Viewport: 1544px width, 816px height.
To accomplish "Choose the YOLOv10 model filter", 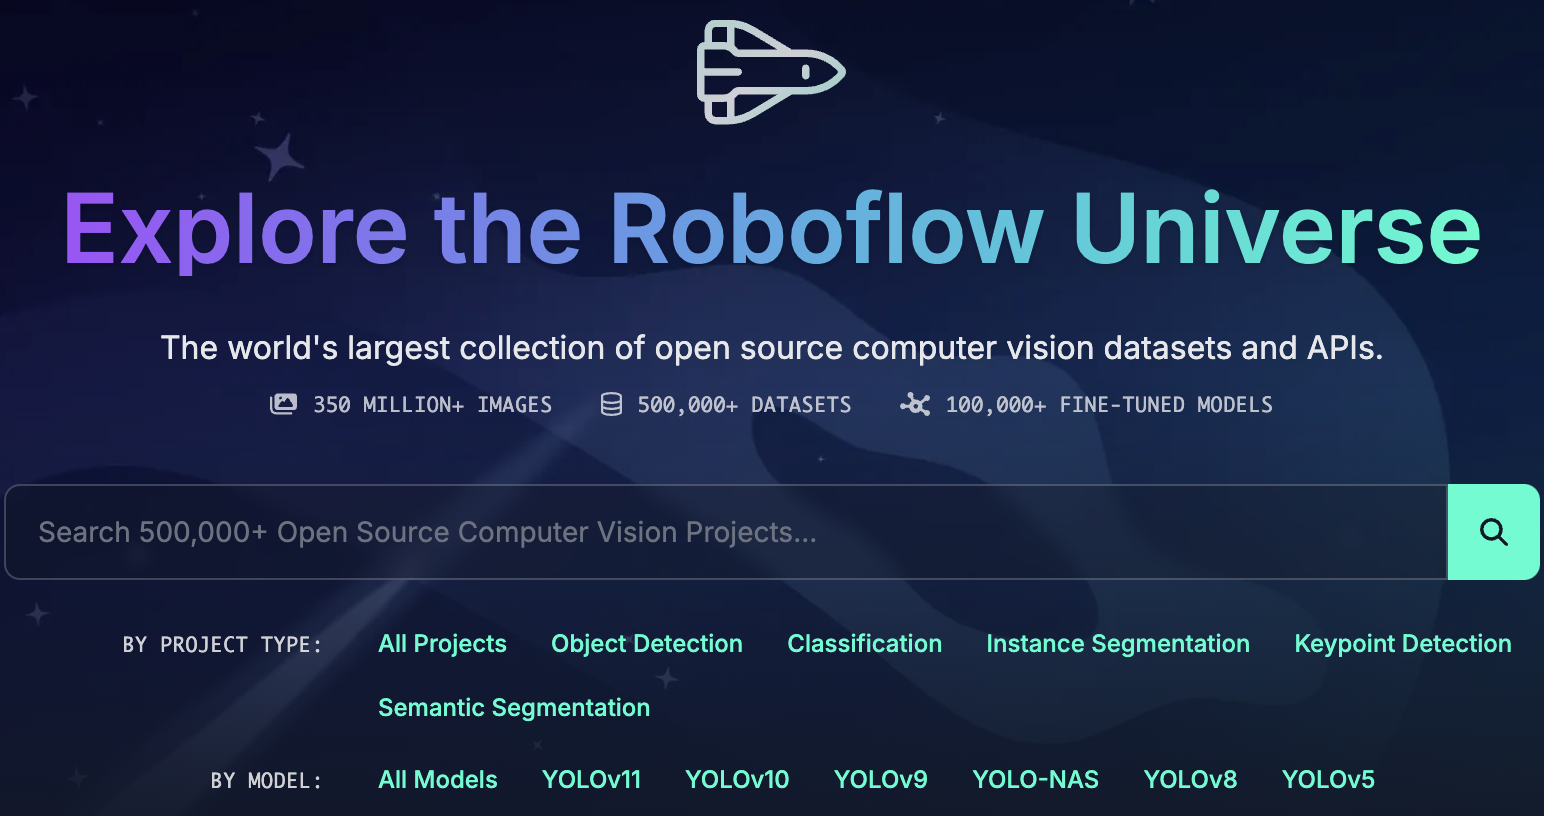I will tap(737, 780).
